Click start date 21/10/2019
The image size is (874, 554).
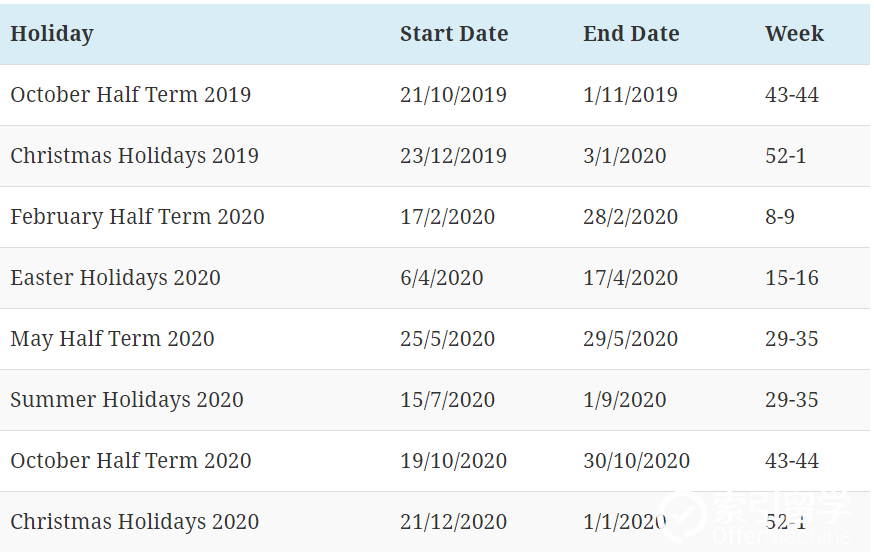453,95
